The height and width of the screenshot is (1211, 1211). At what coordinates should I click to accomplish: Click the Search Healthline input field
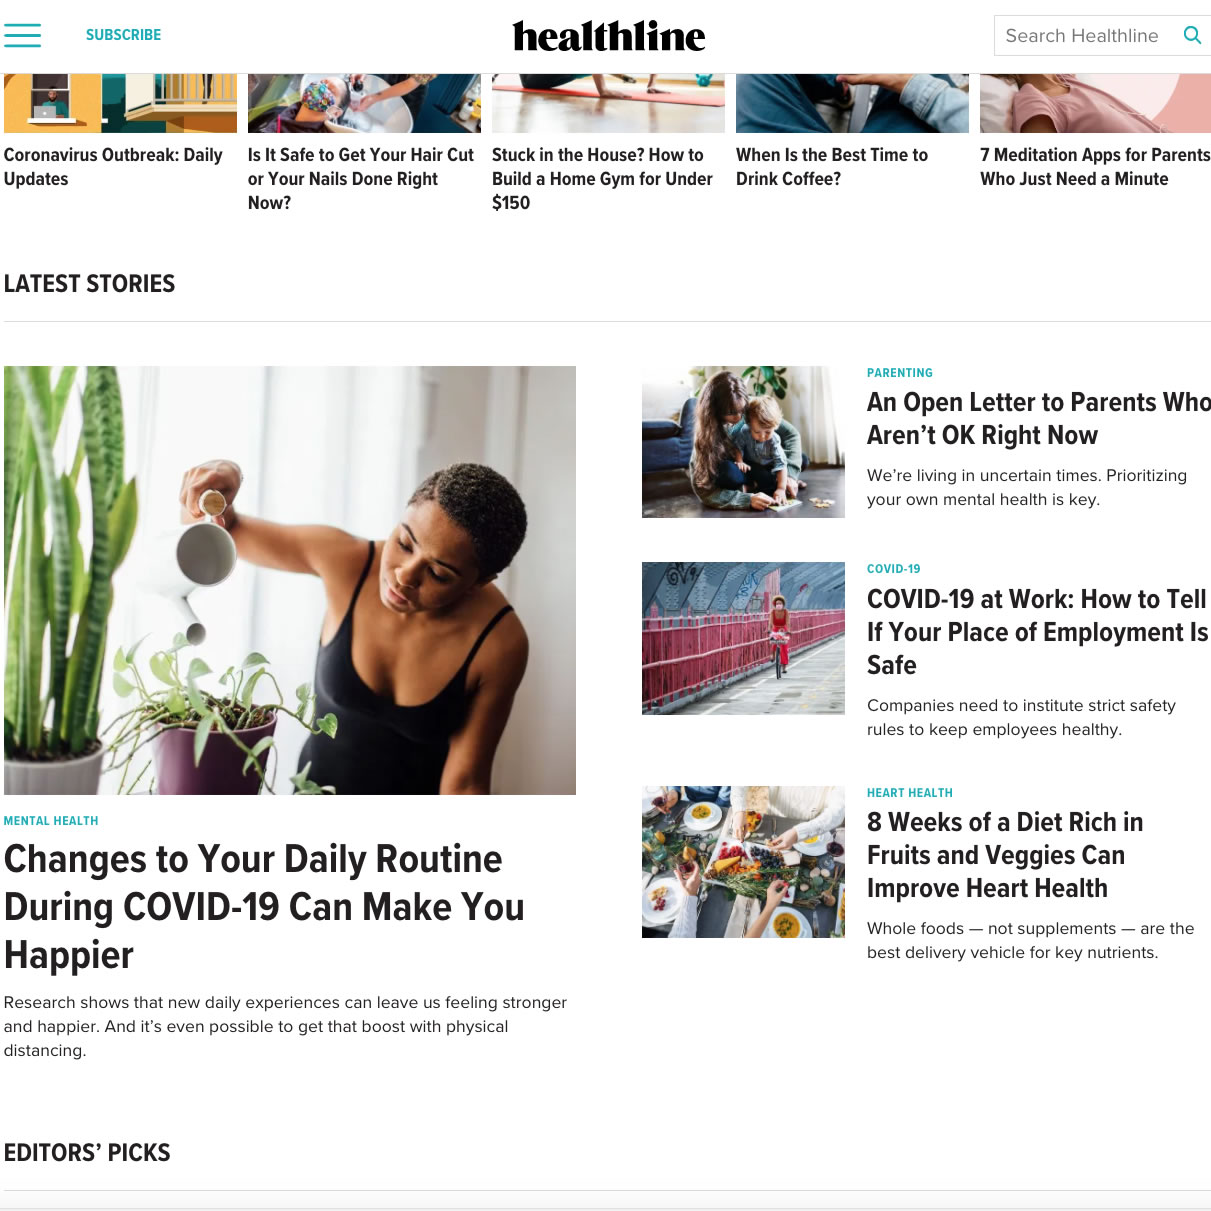point(1088,35)
